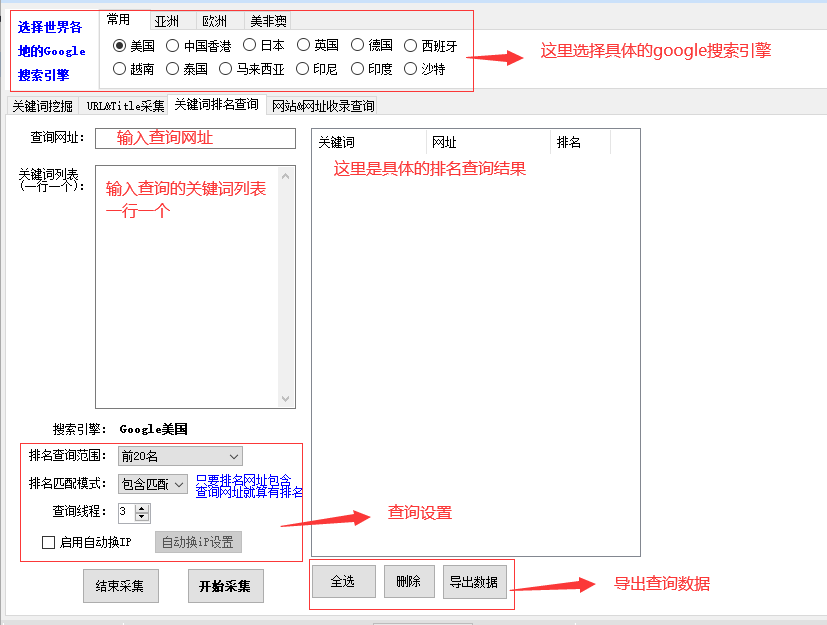827x625 pixels.
Task: Click the keyword list scrollbar down arrow
Action: tap(286, 399)
